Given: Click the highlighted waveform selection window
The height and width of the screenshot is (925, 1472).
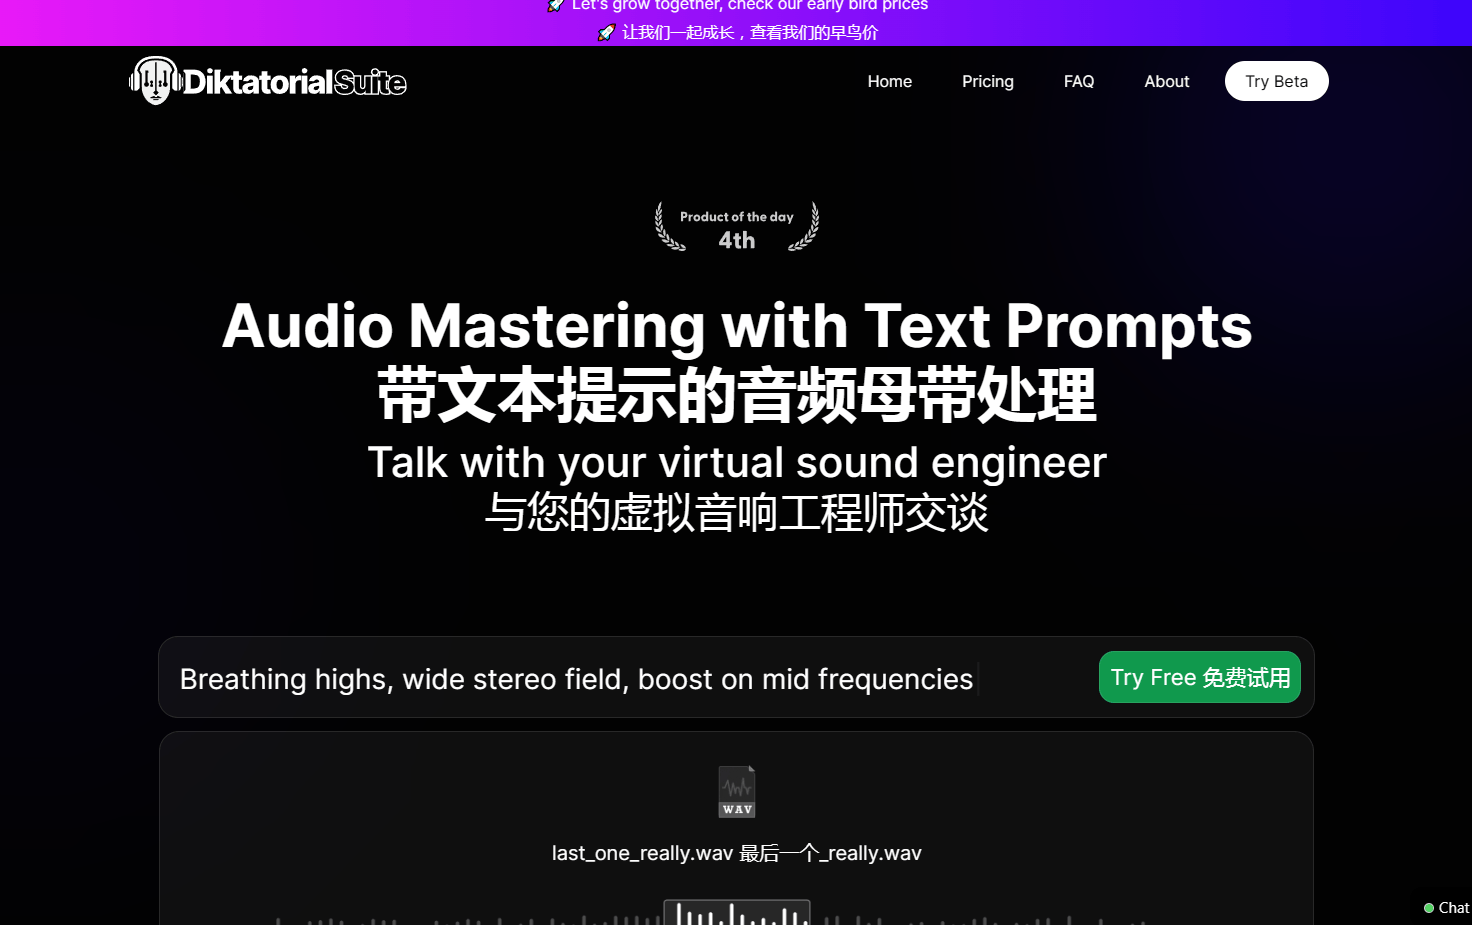Looking at the screenshot, I should (x=737, y=913).
